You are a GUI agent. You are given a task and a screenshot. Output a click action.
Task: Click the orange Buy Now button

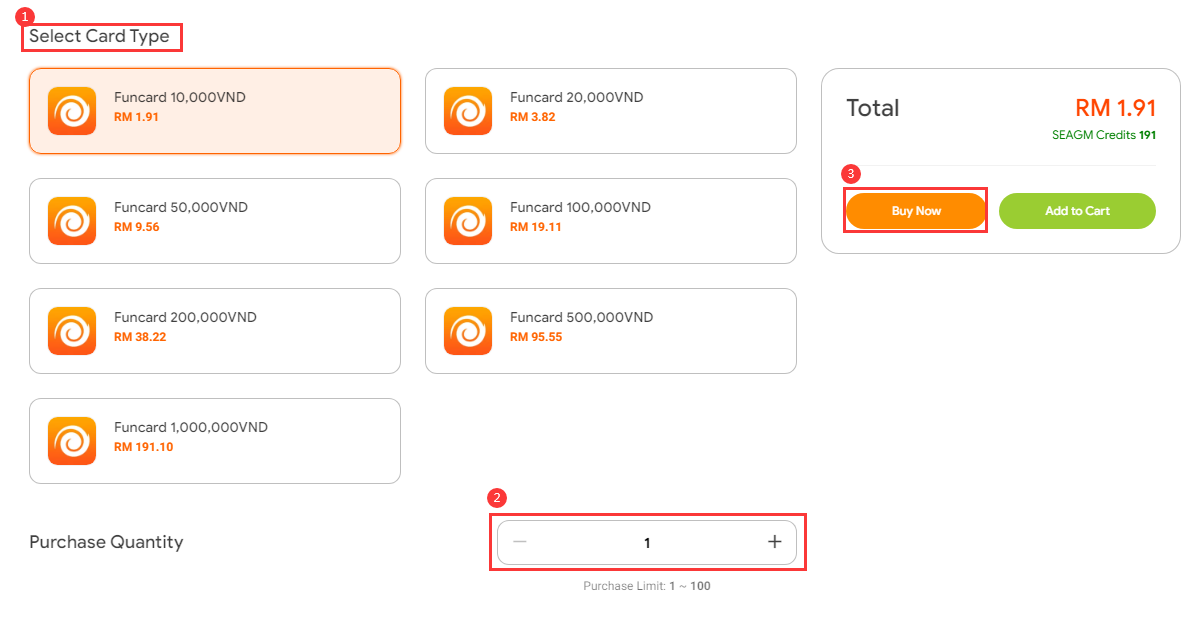click(x=916, y=211)
